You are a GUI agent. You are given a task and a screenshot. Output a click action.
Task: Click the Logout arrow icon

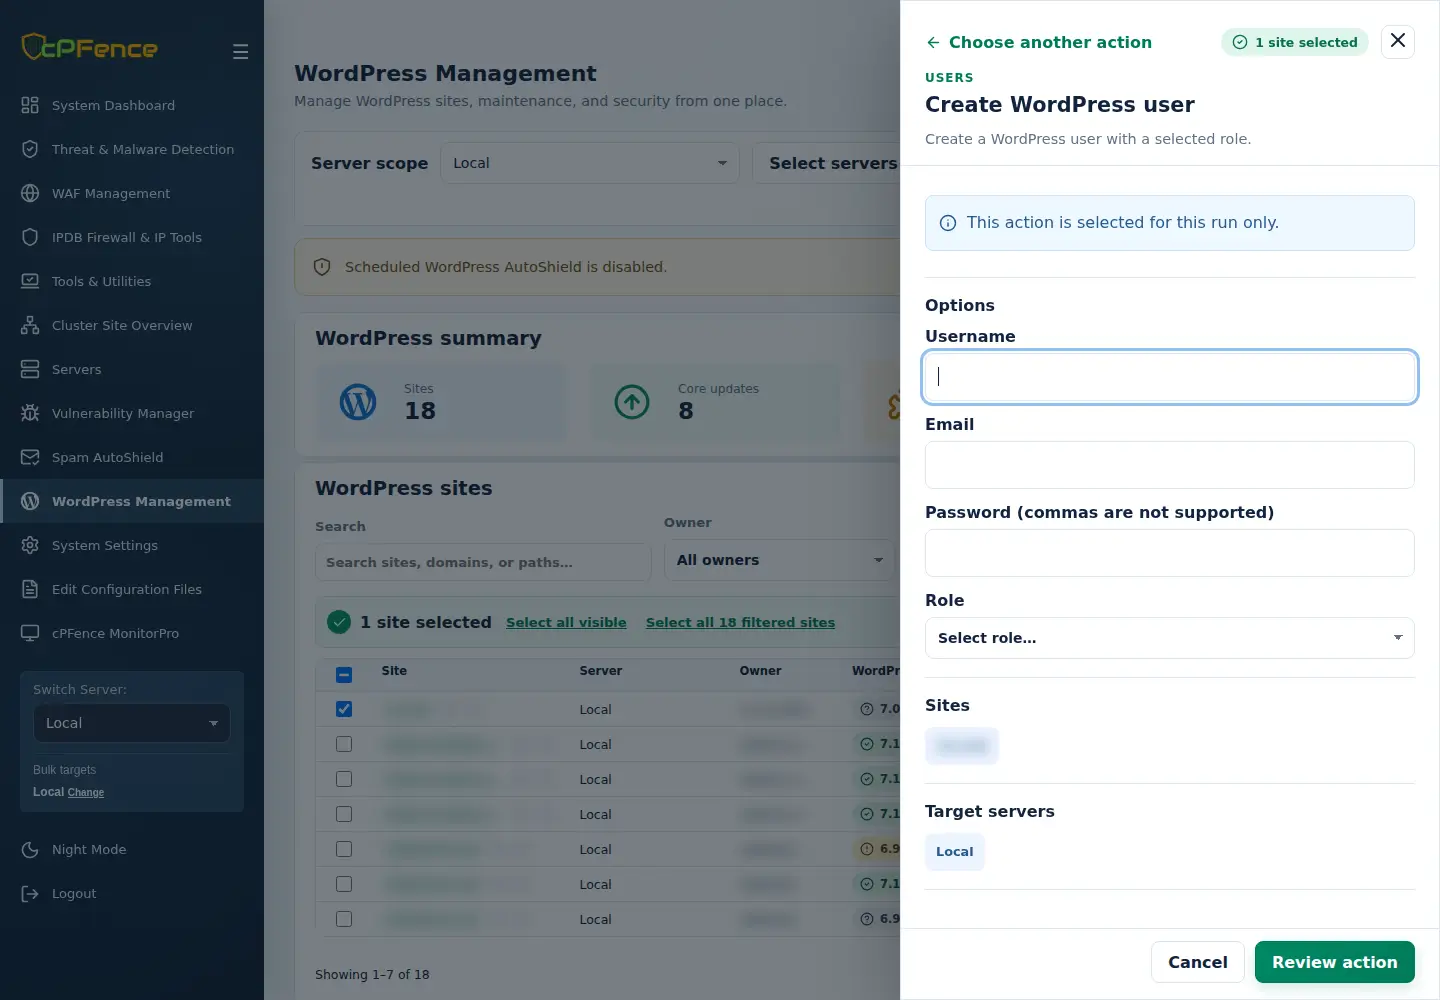(30, 893)
